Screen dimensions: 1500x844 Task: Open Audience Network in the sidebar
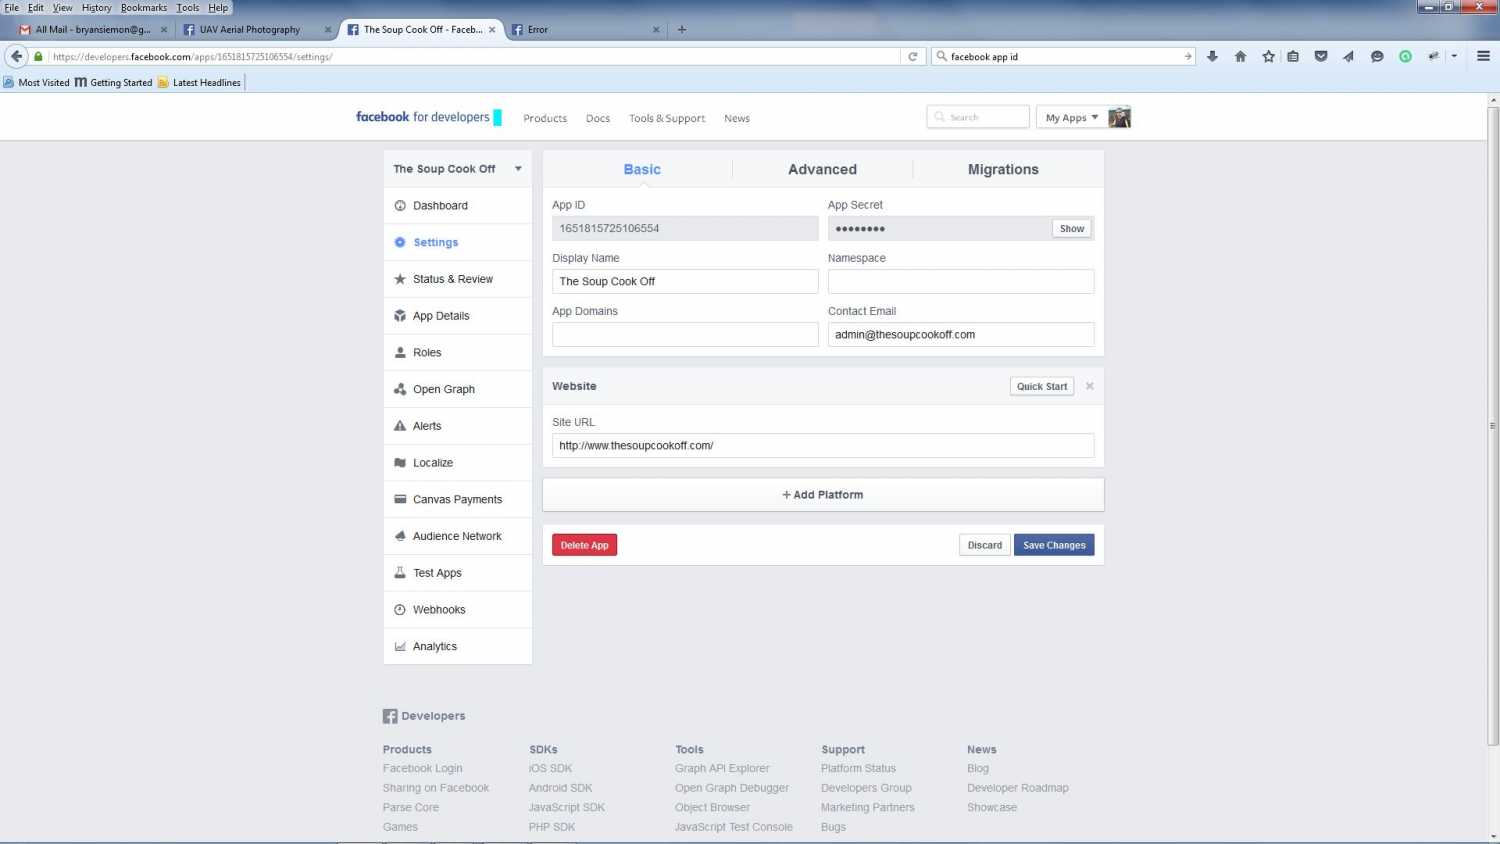(x=458, y=536)
